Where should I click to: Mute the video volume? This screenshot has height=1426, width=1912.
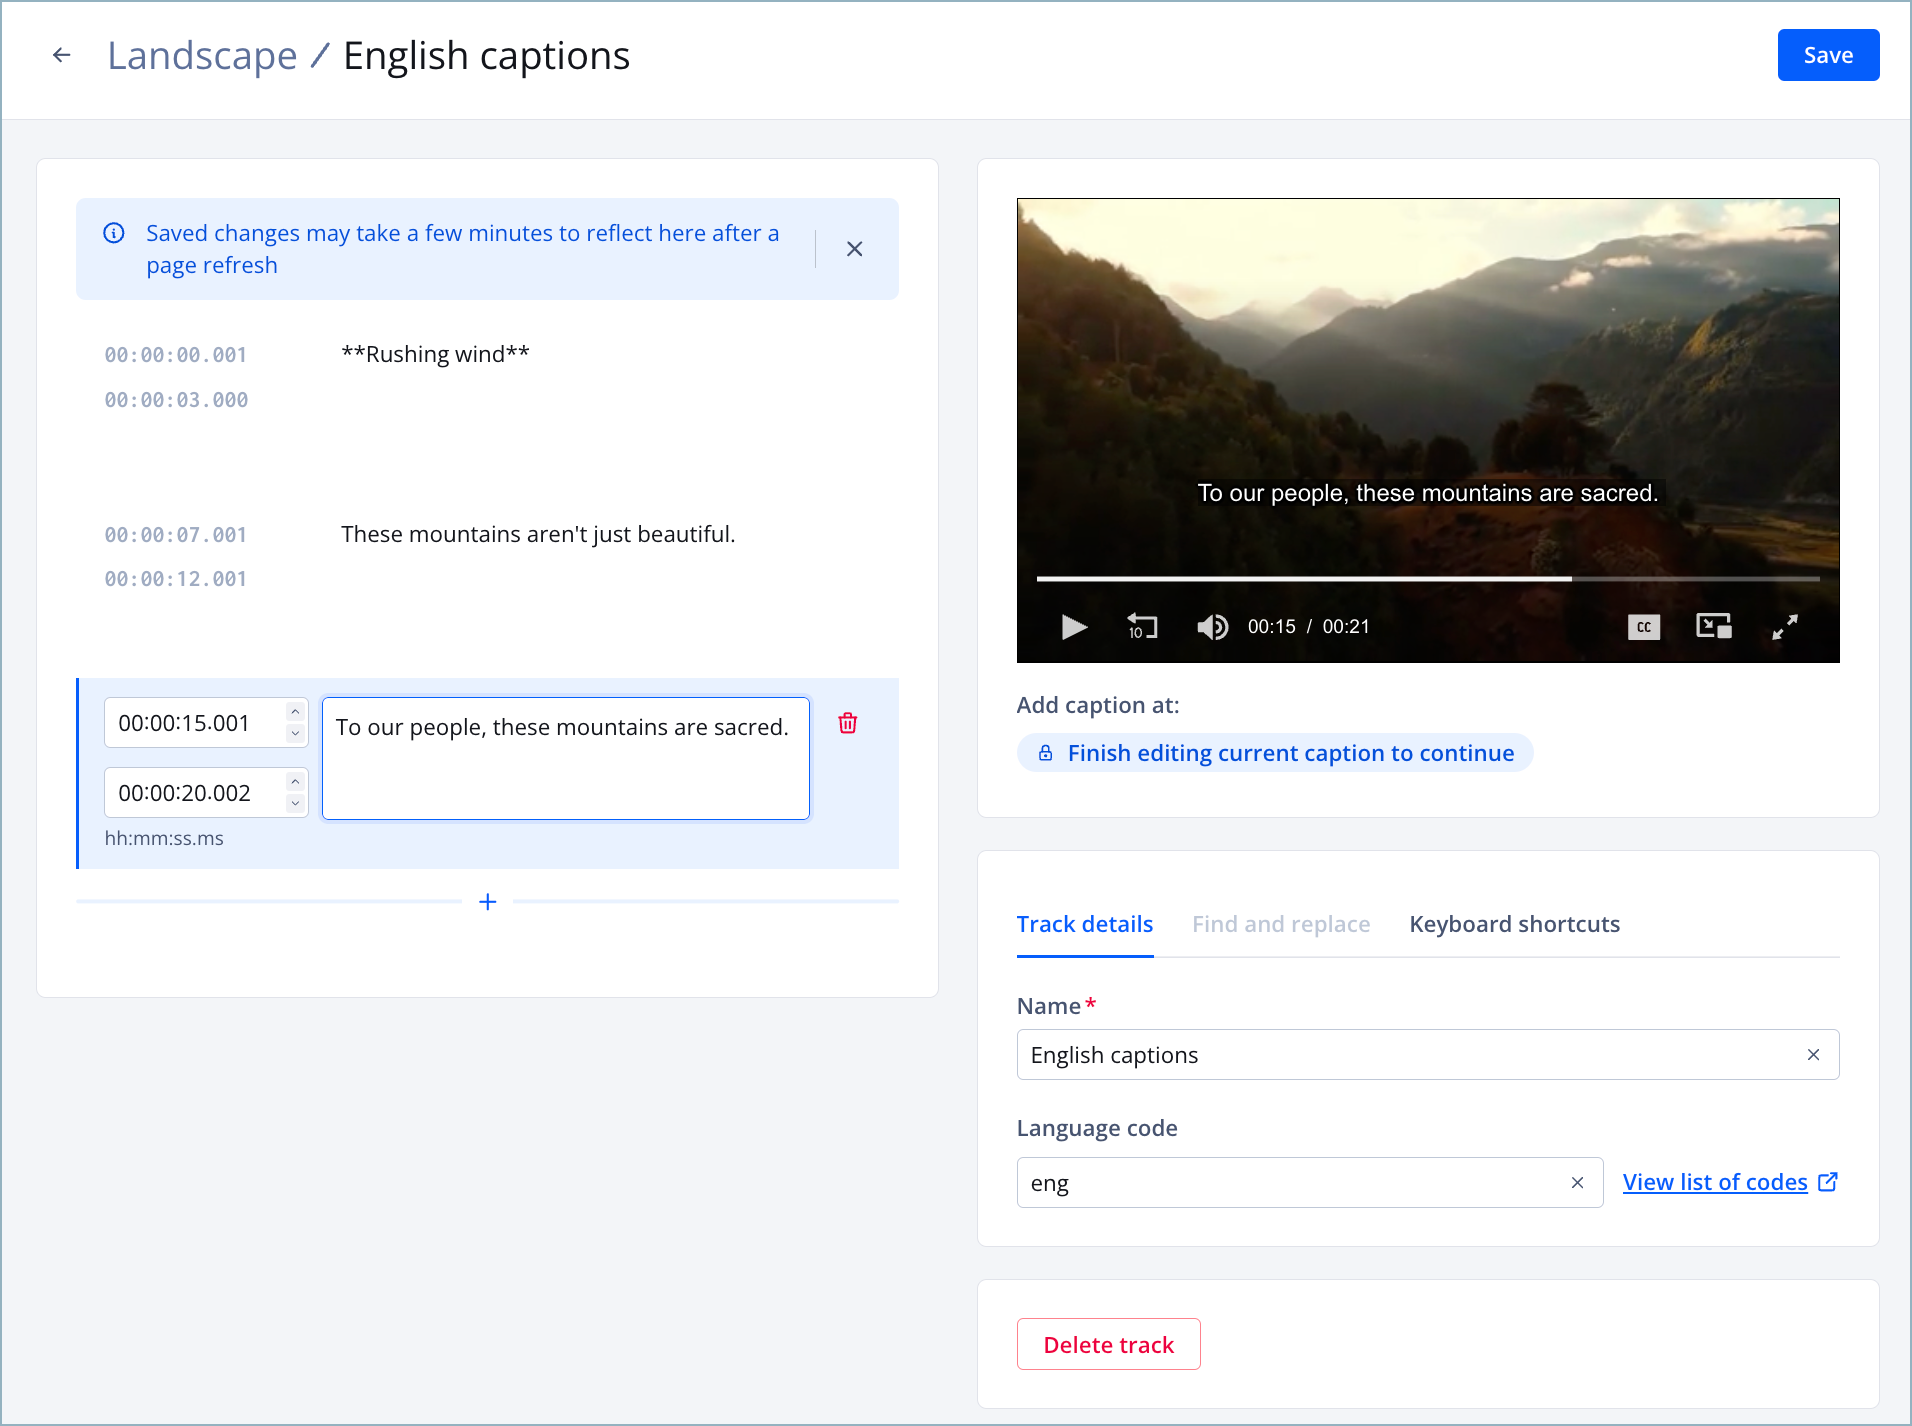[x=1212, y=627]
